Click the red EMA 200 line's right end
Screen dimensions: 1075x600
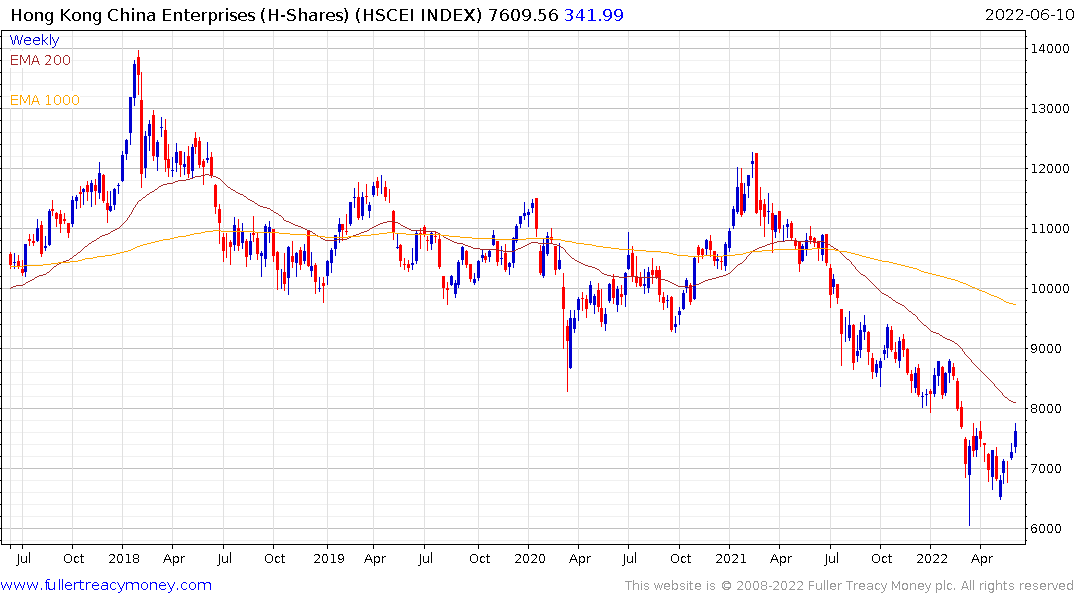(x=1014, y=403)
